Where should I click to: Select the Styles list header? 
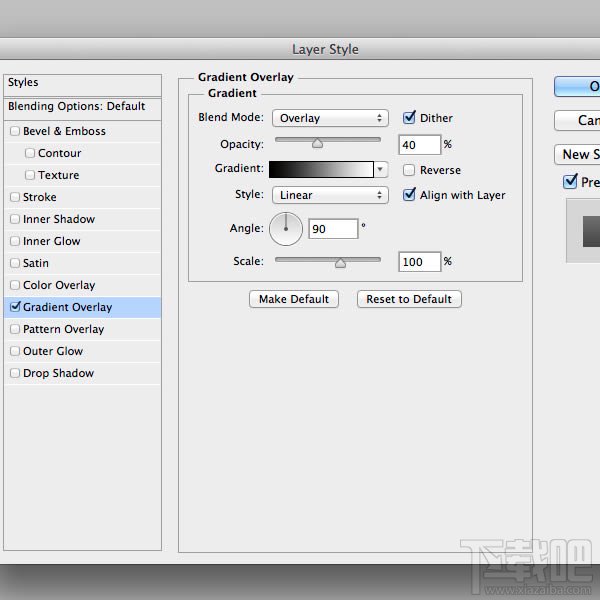pyautogui.click(x=83, y=85)
